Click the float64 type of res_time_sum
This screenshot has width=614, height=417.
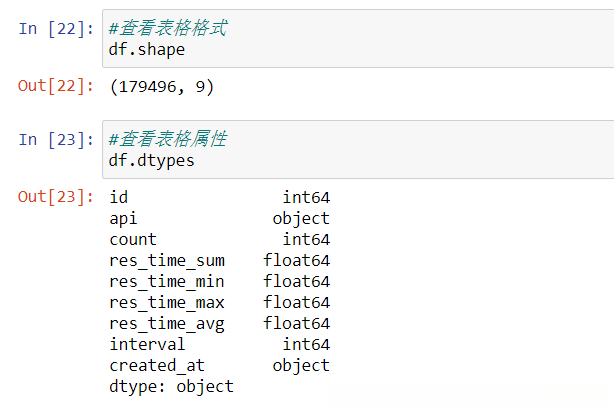tap(296, 260)
